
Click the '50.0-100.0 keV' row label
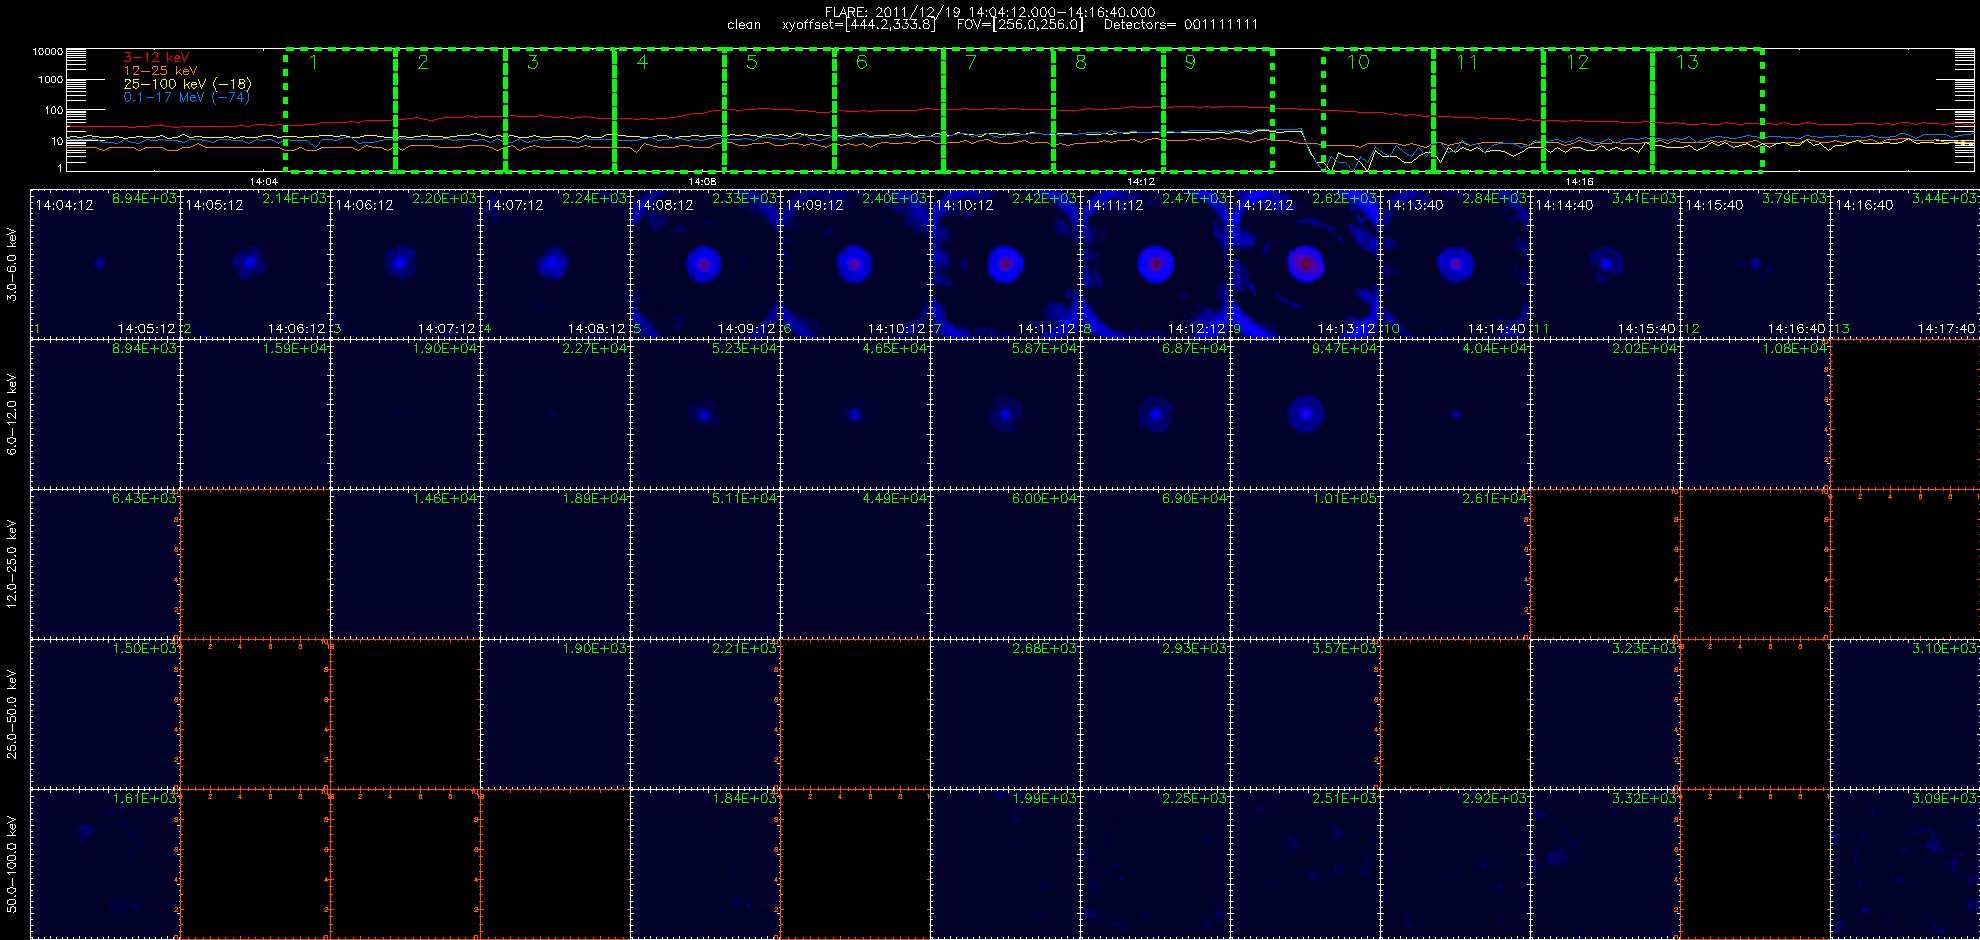click(x=12, y=864)
